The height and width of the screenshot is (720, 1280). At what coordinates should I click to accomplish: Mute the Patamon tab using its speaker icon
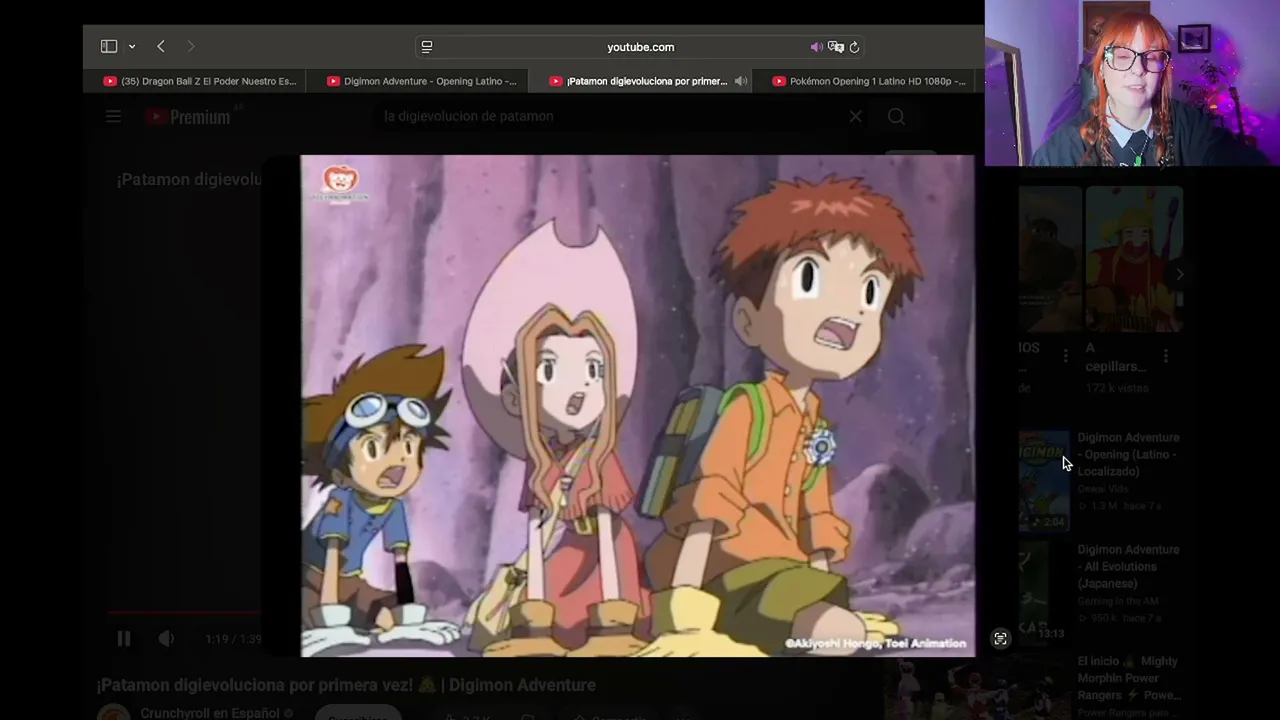[740, 81]
